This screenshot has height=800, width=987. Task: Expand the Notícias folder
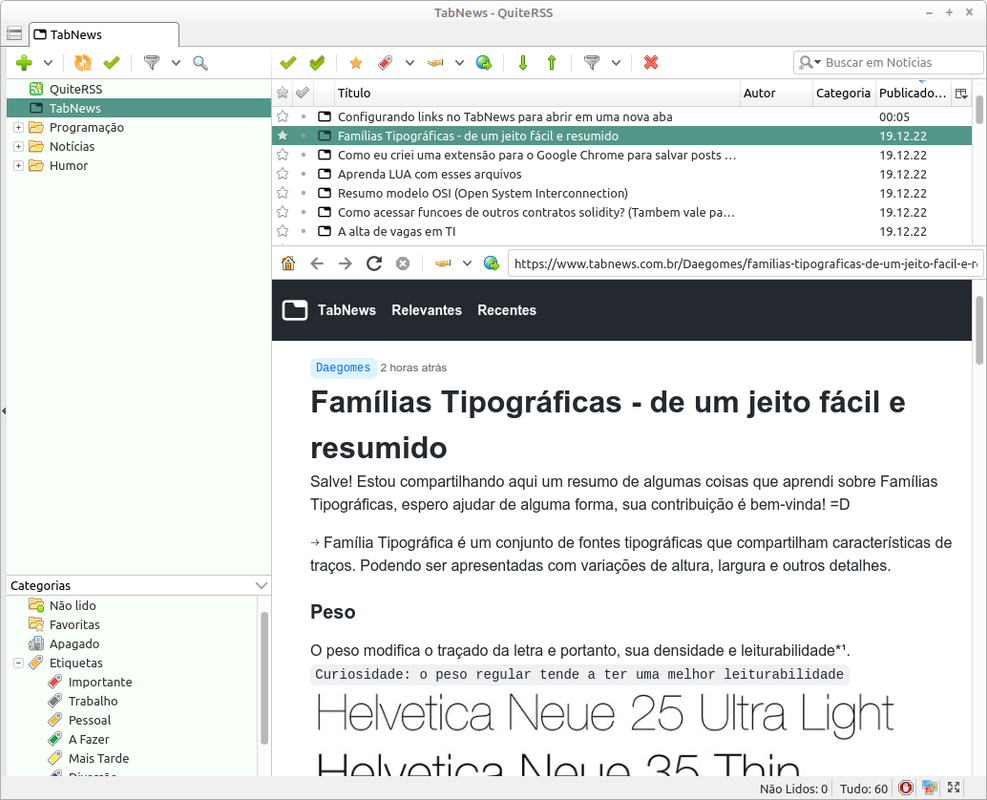[18, 147]
